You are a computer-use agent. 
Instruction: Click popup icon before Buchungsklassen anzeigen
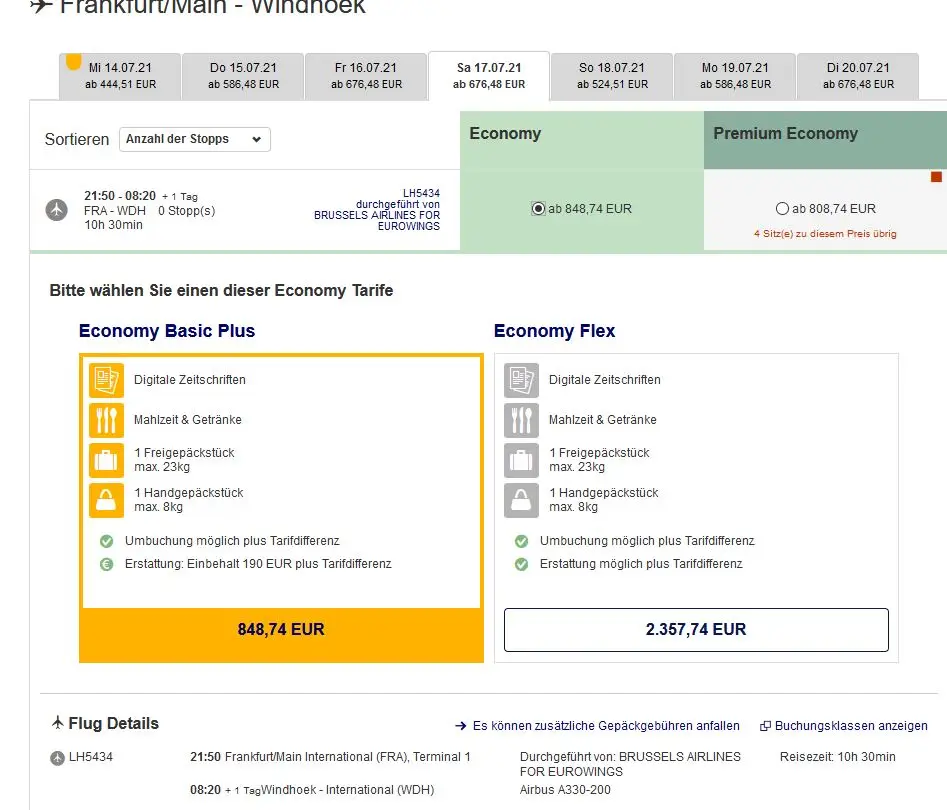click(765, 726)
